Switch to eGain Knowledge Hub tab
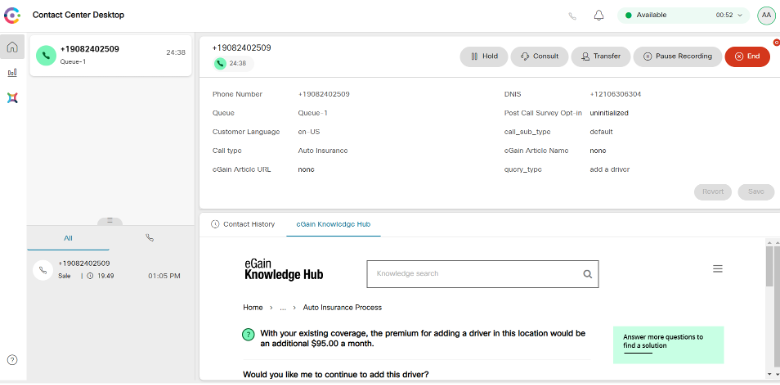 333,224
